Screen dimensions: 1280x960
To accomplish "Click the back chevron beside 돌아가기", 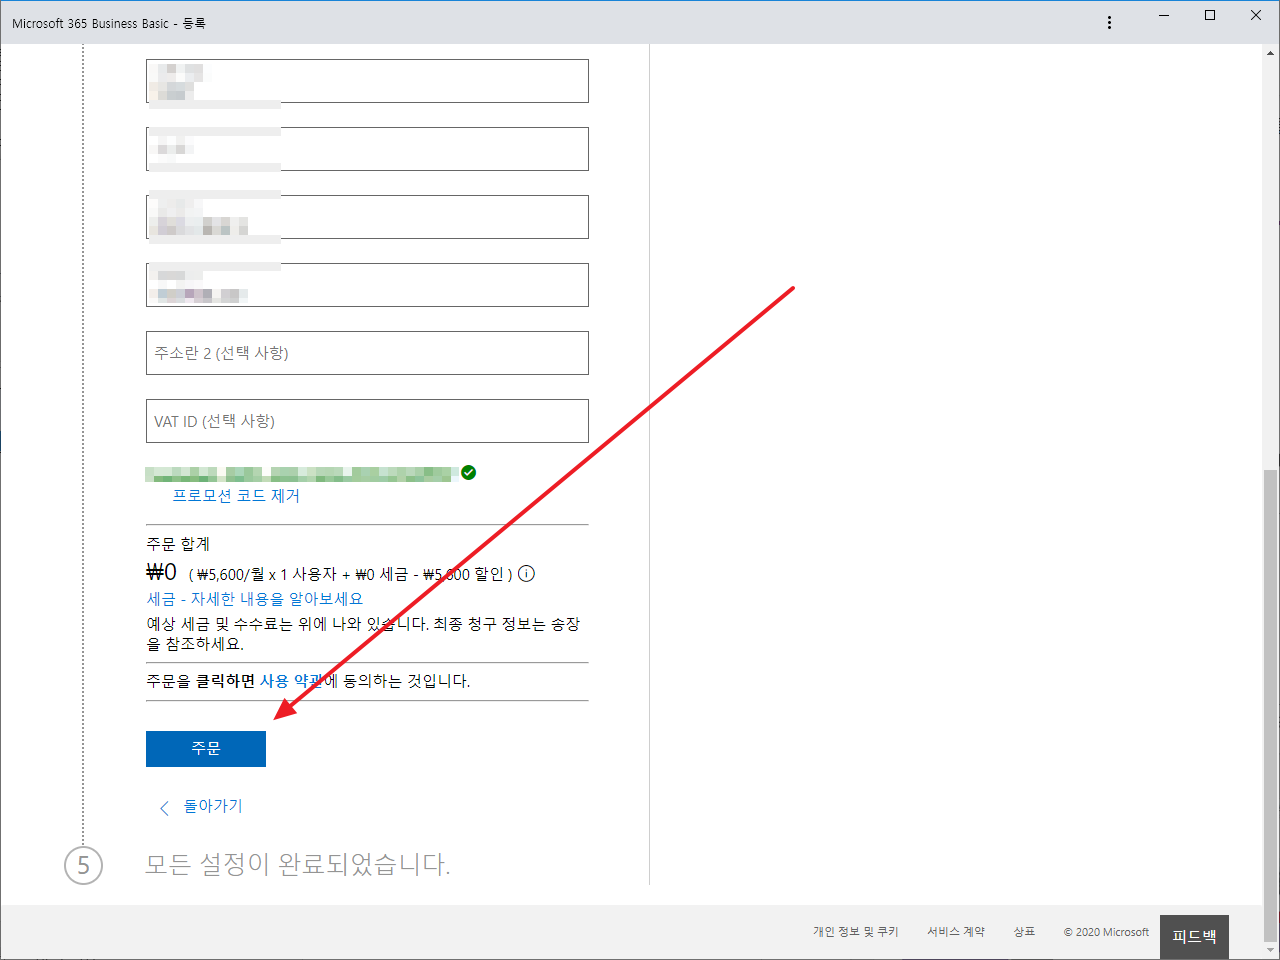I will click(164, 808).
